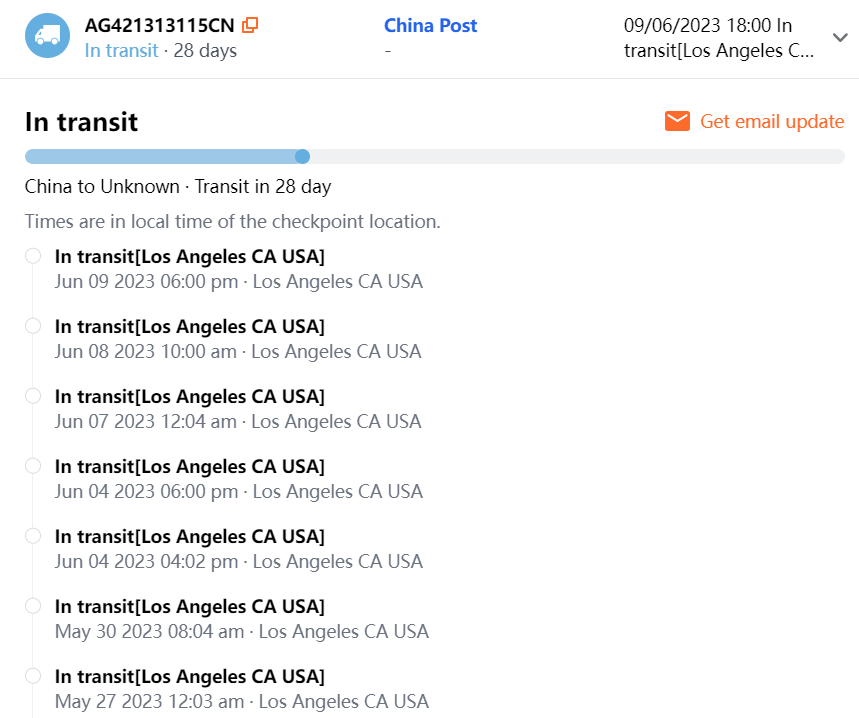
Task: Select the Jun 08 2023 checkpoint marker
Action: [33, 326]
